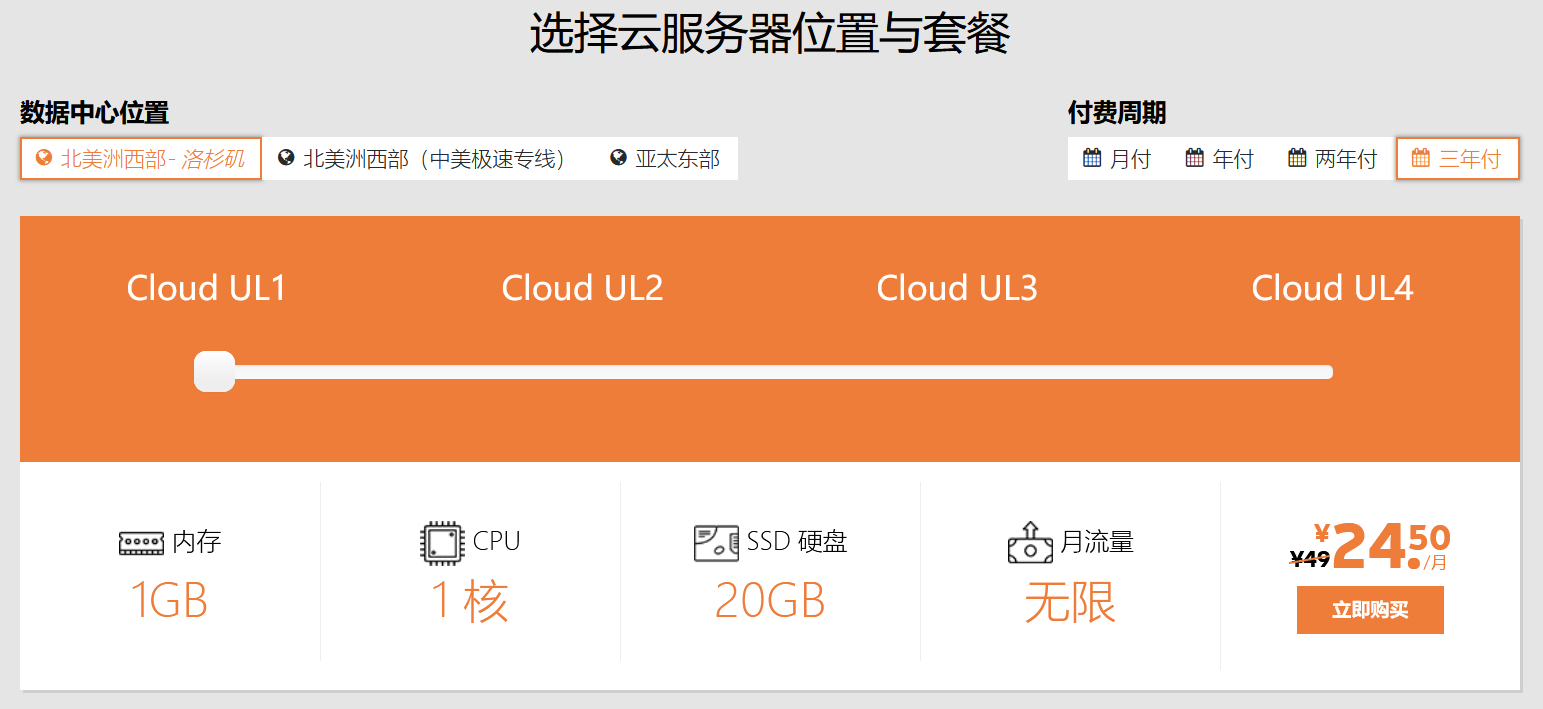The height and width of the screenshot is (709, 1543).
Task: Click the calendar icon next to 三年付
Action: click(x=1420, y=157)
